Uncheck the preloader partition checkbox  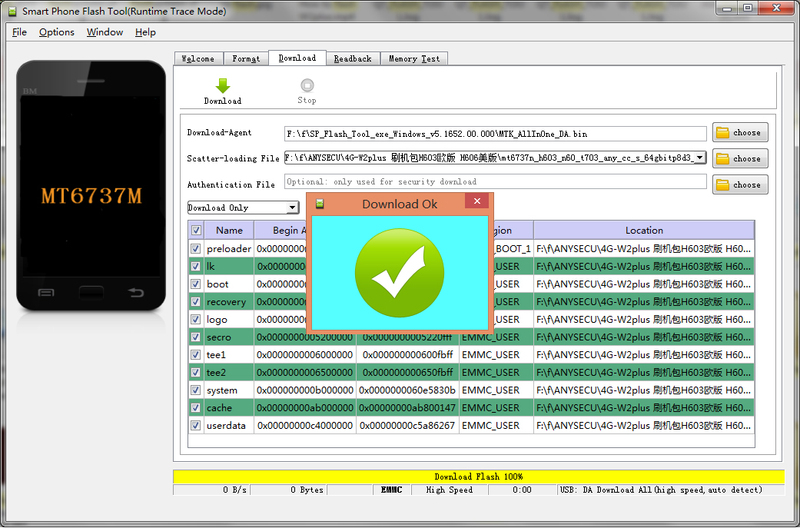point(195,248)
